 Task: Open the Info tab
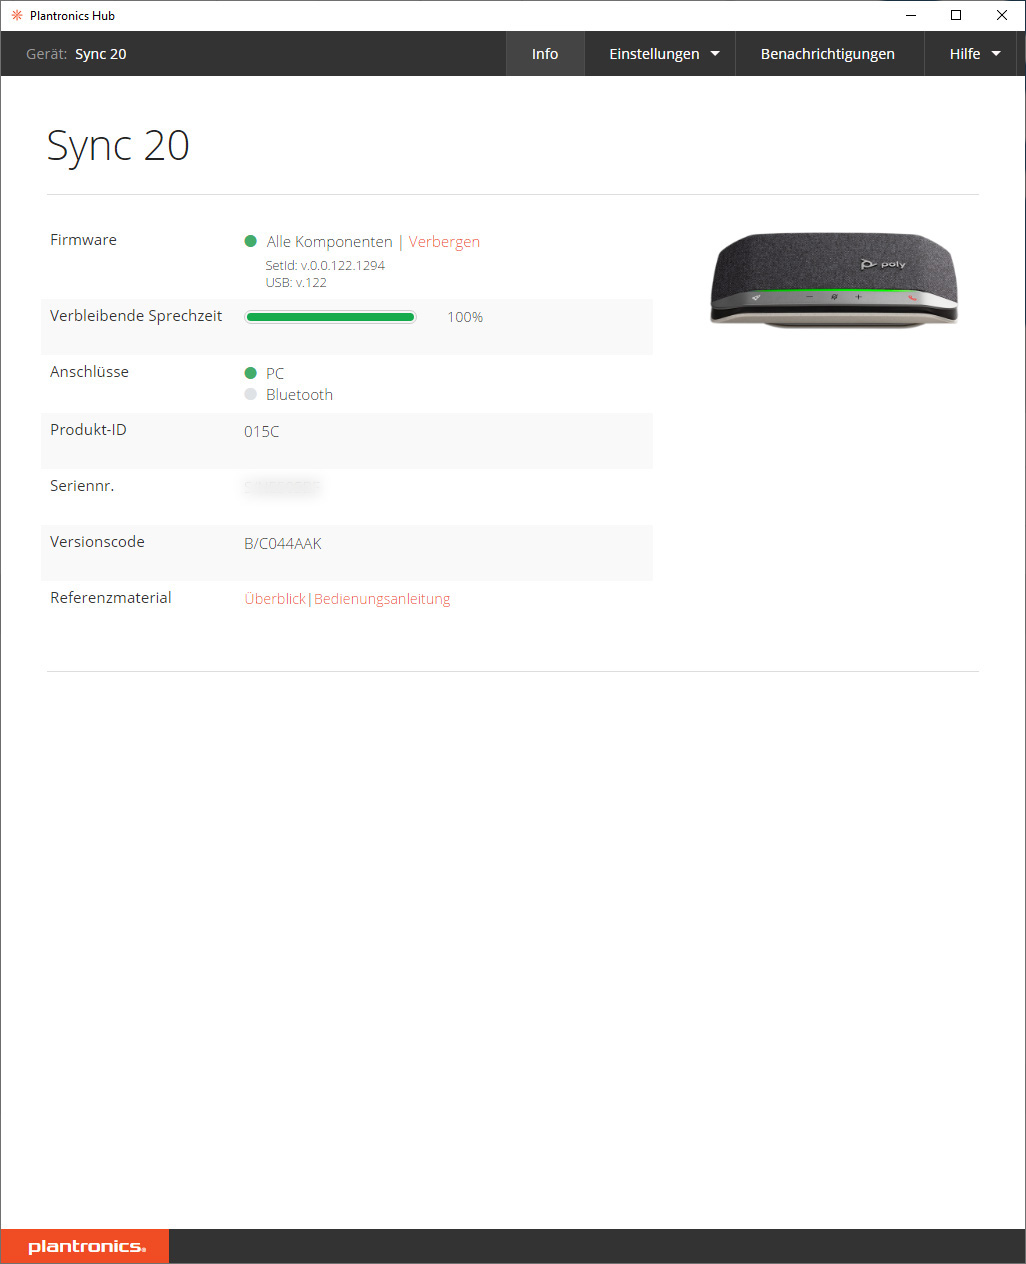coord(545,54)
